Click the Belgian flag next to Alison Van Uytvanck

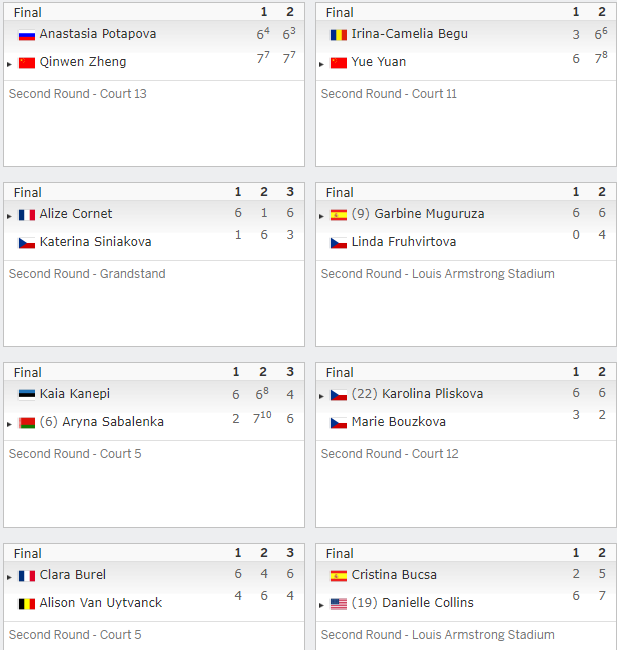(27, 604)
